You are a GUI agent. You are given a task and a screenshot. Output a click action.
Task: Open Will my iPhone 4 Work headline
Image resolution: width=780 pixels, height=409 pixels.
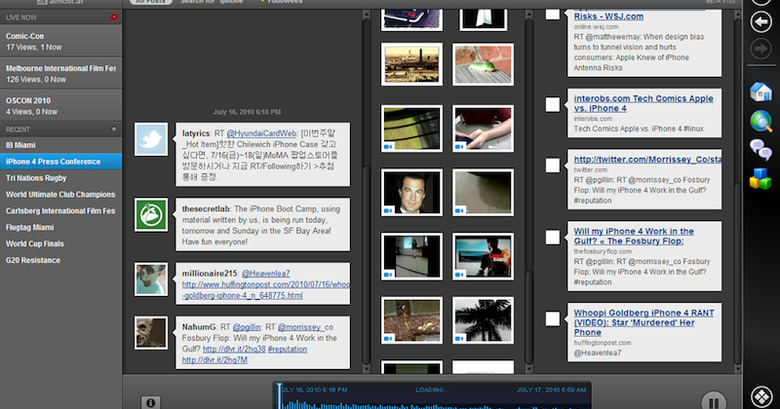point(633,236)
